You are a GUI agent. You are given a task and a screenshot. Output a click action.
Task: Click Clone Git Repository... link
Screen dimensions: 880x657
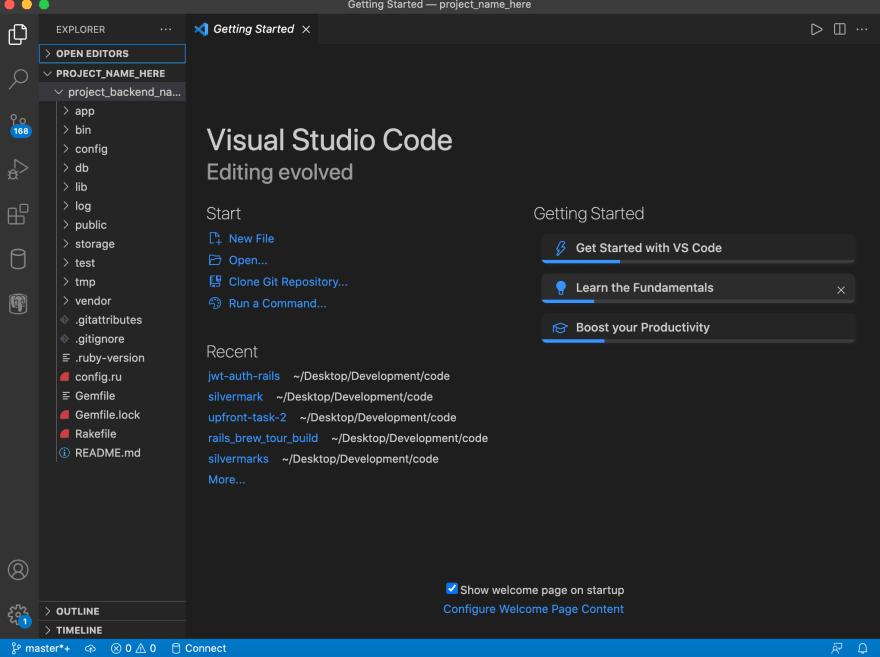288,282
